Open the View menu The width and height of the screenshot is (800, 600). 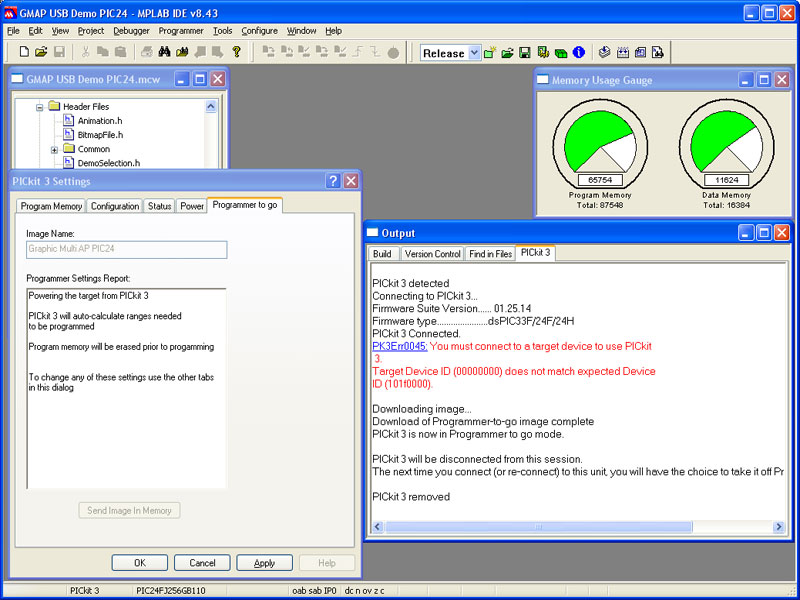click(60, 31)
